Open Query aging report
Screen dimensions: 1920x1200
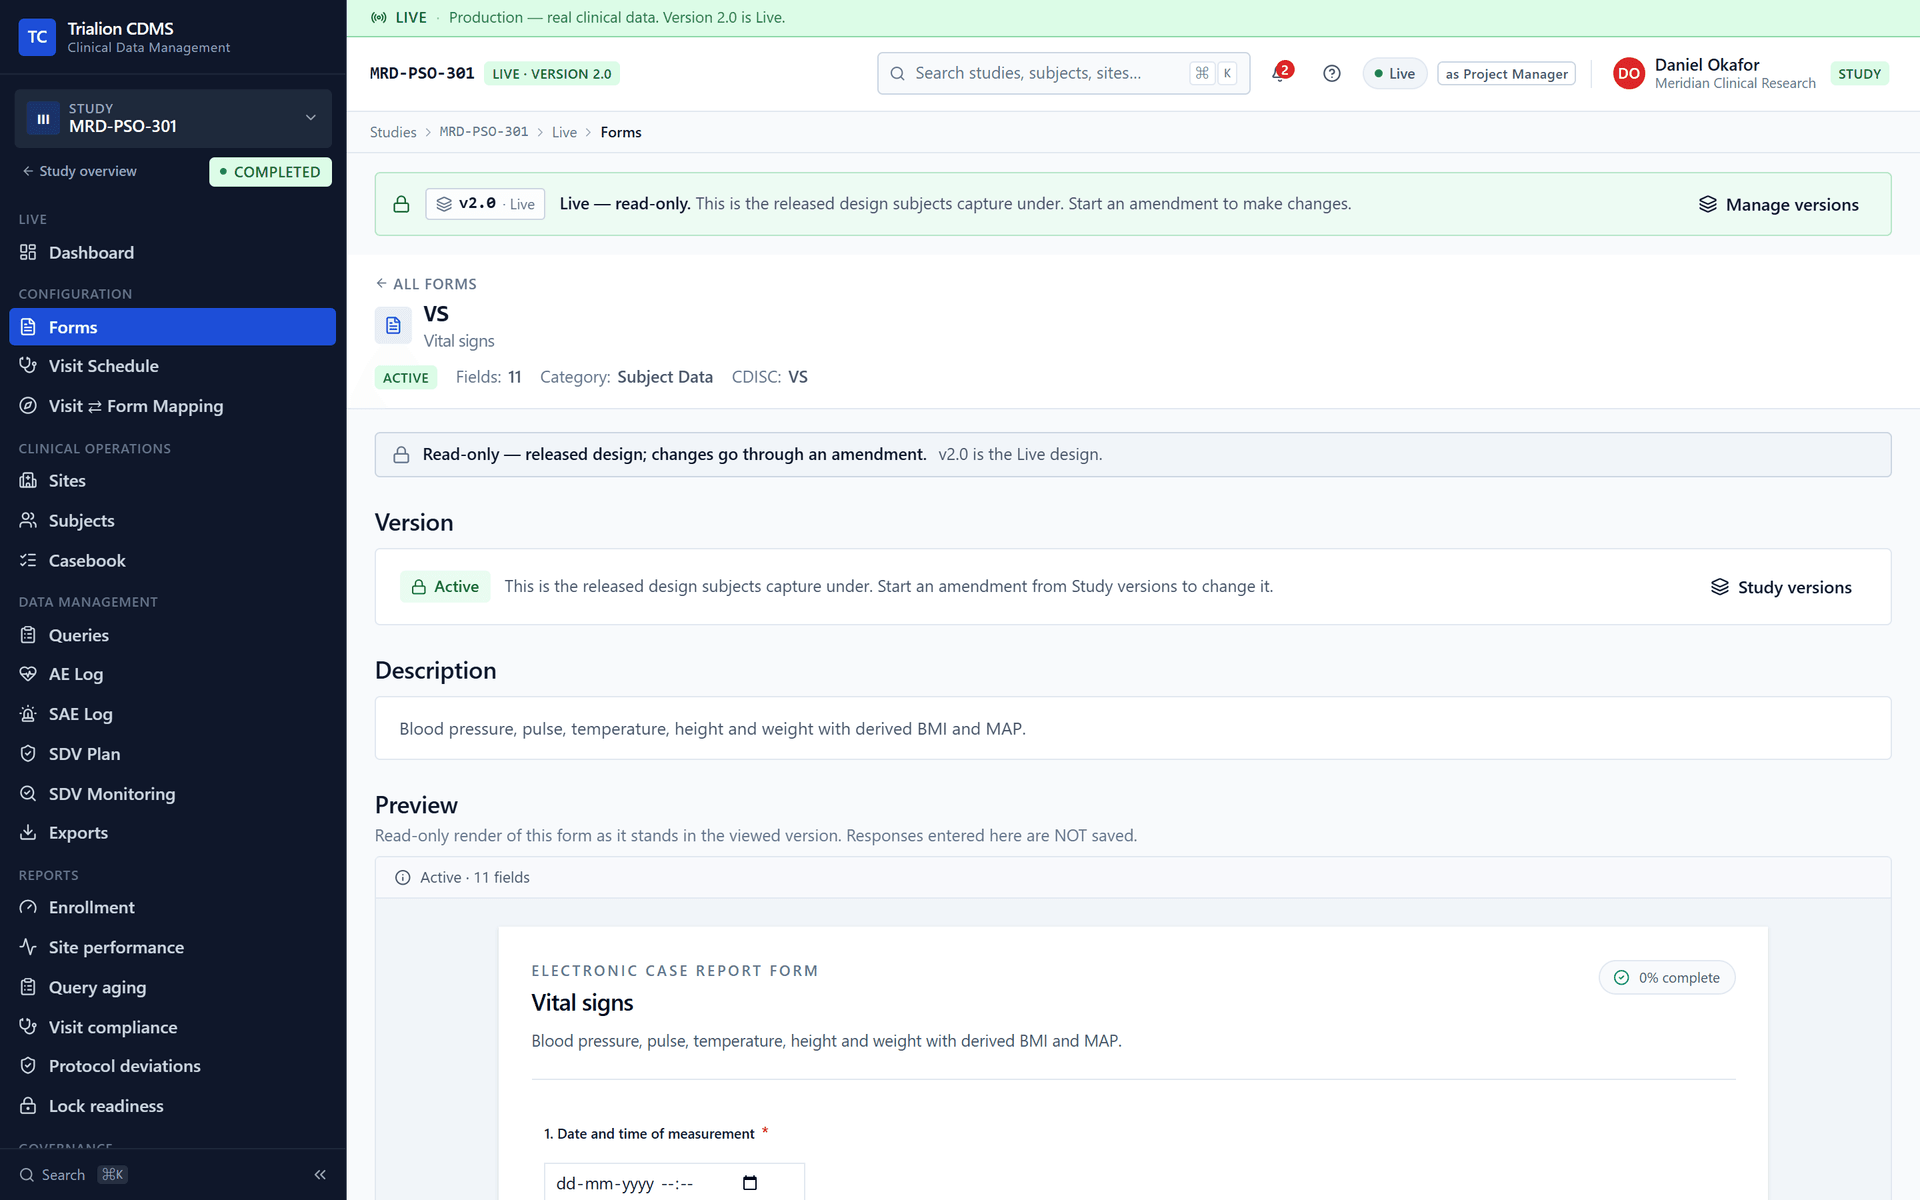pos(173,987)
